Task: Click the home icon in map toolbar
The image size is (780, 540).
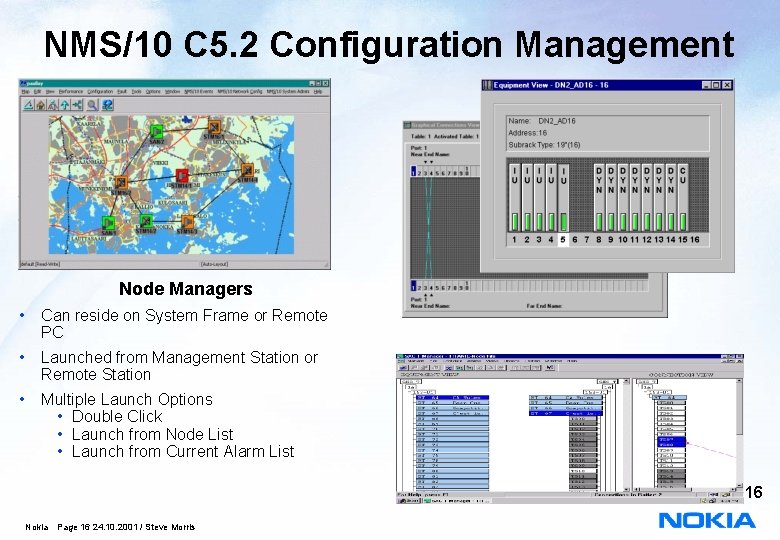Action: pyautogui.click(x=41, y=104)
